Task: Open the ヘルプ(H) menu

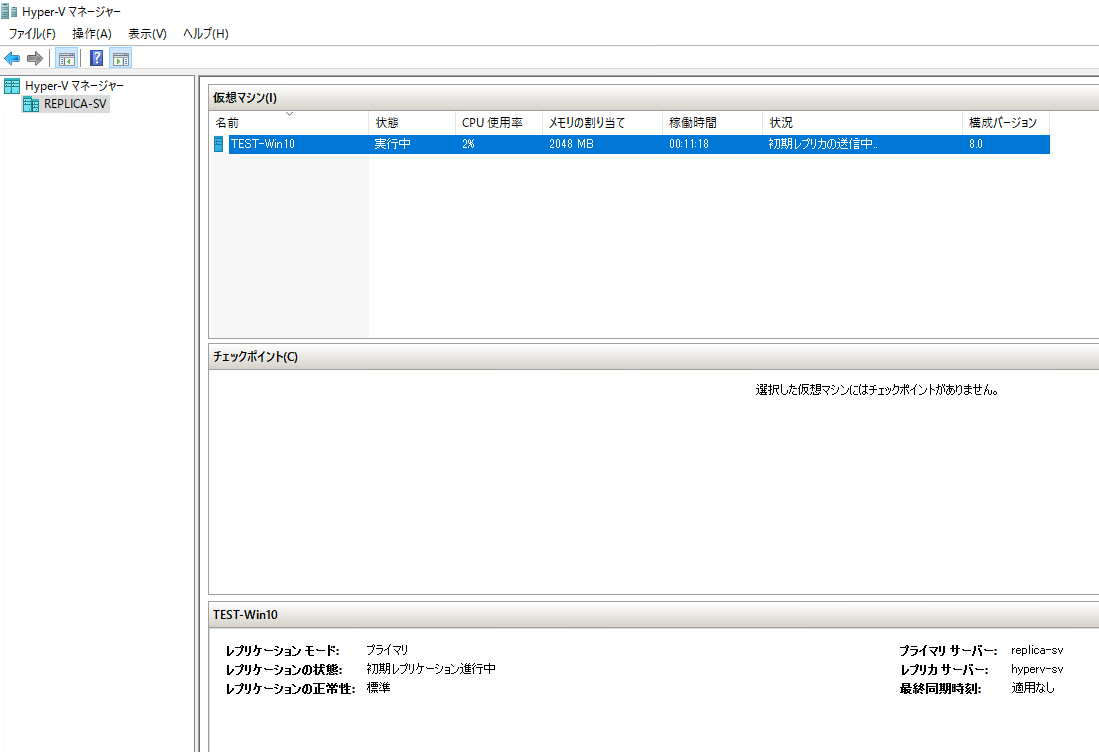Action: (x=205, y=34)
